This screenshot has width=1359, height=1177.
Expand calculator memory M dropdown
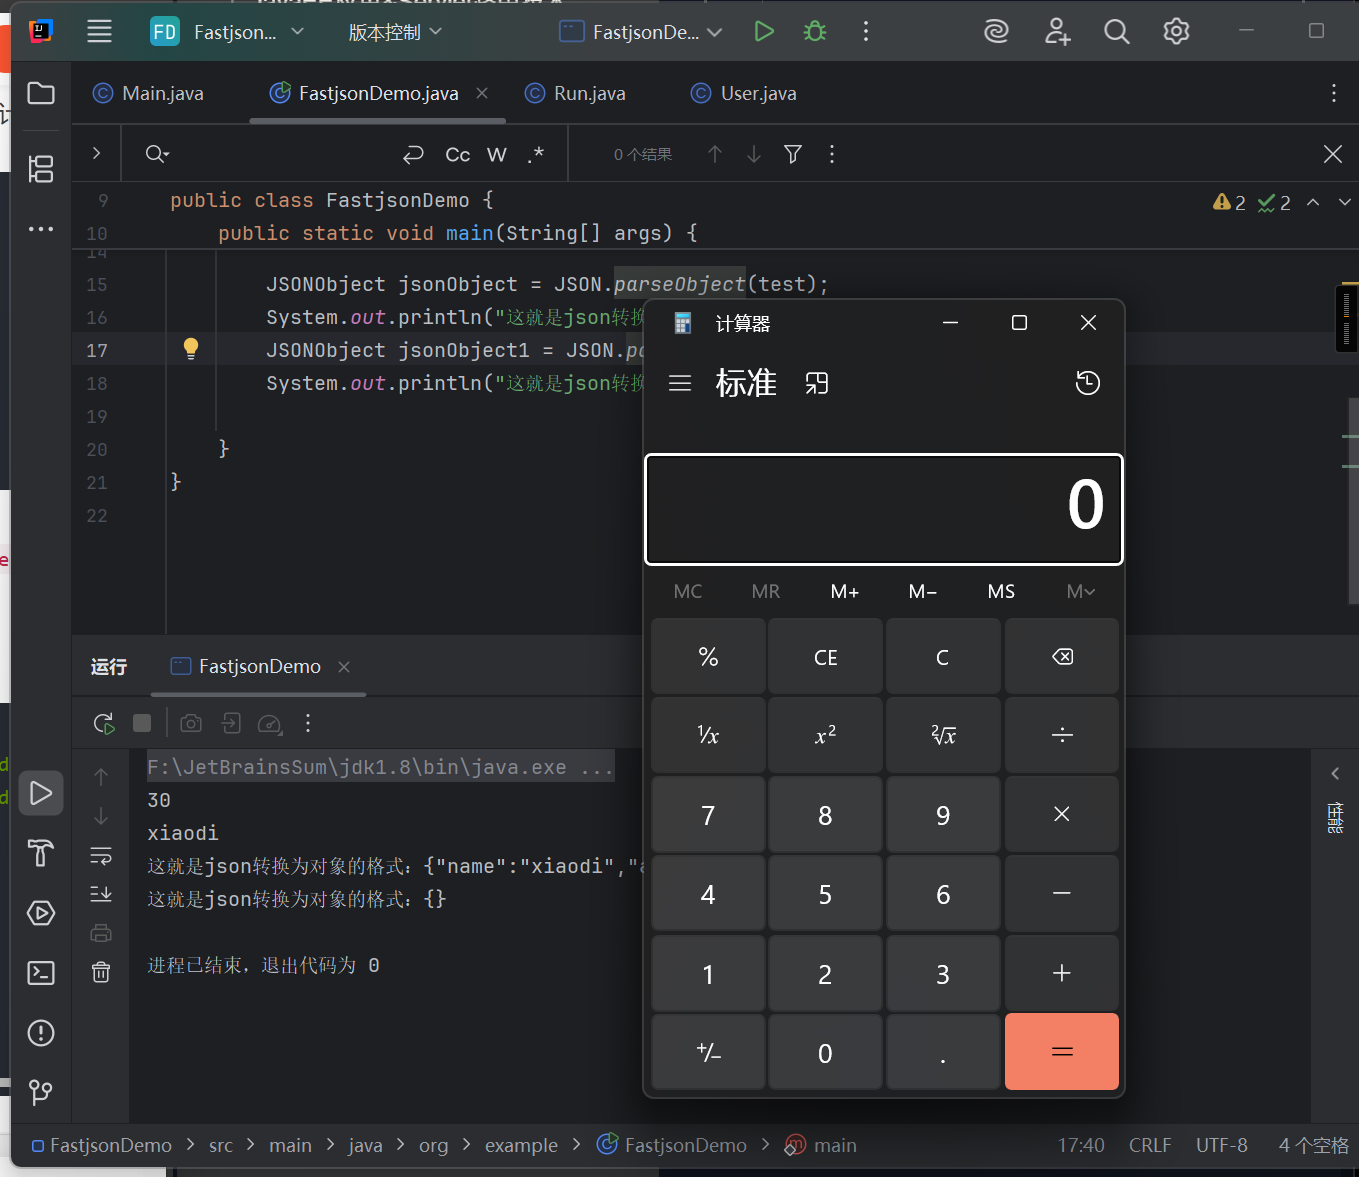pyautogui.click(x=1080, y=591)
